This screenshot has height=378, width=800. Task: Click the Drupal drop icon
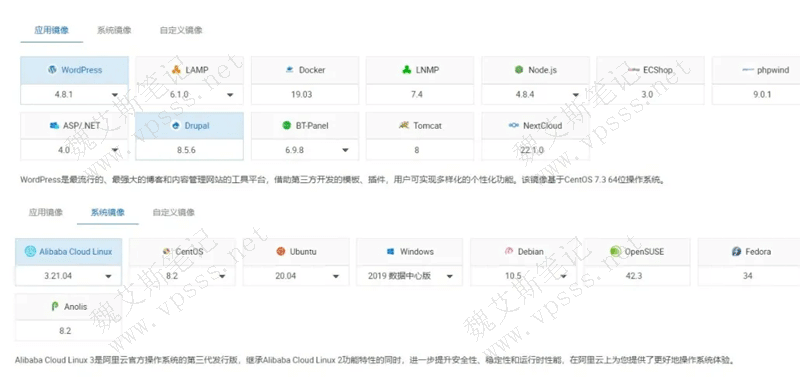click(x=177, y=125)
